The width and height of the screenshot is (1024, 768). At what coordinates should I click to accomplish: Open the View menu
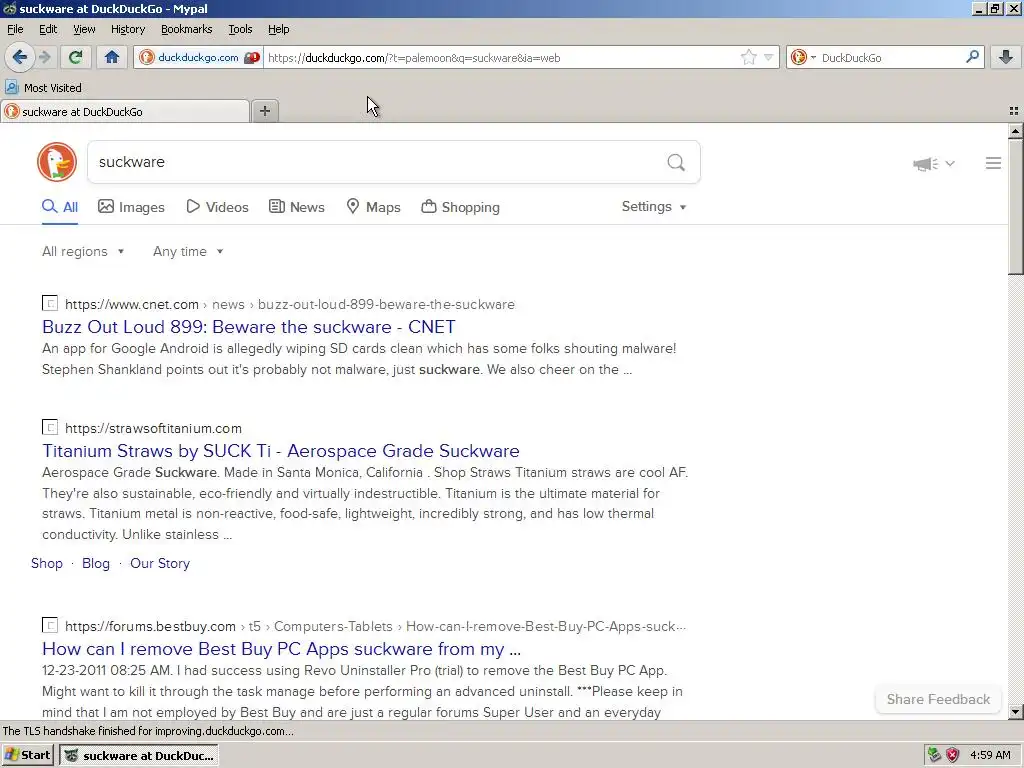[84, 29]
